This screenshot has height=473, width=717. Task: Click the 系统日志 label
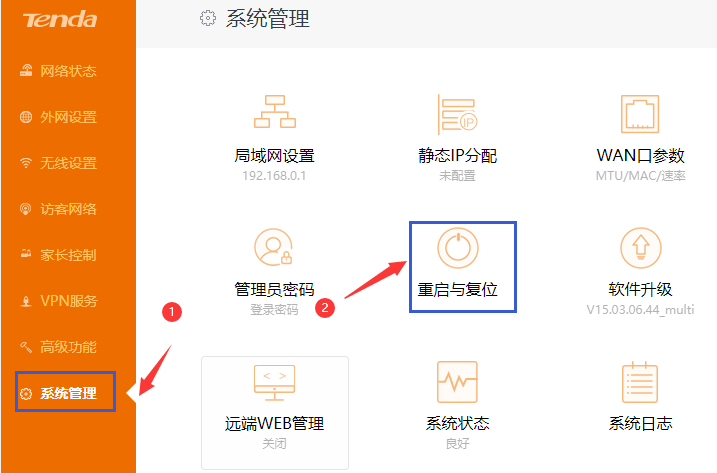640,424
